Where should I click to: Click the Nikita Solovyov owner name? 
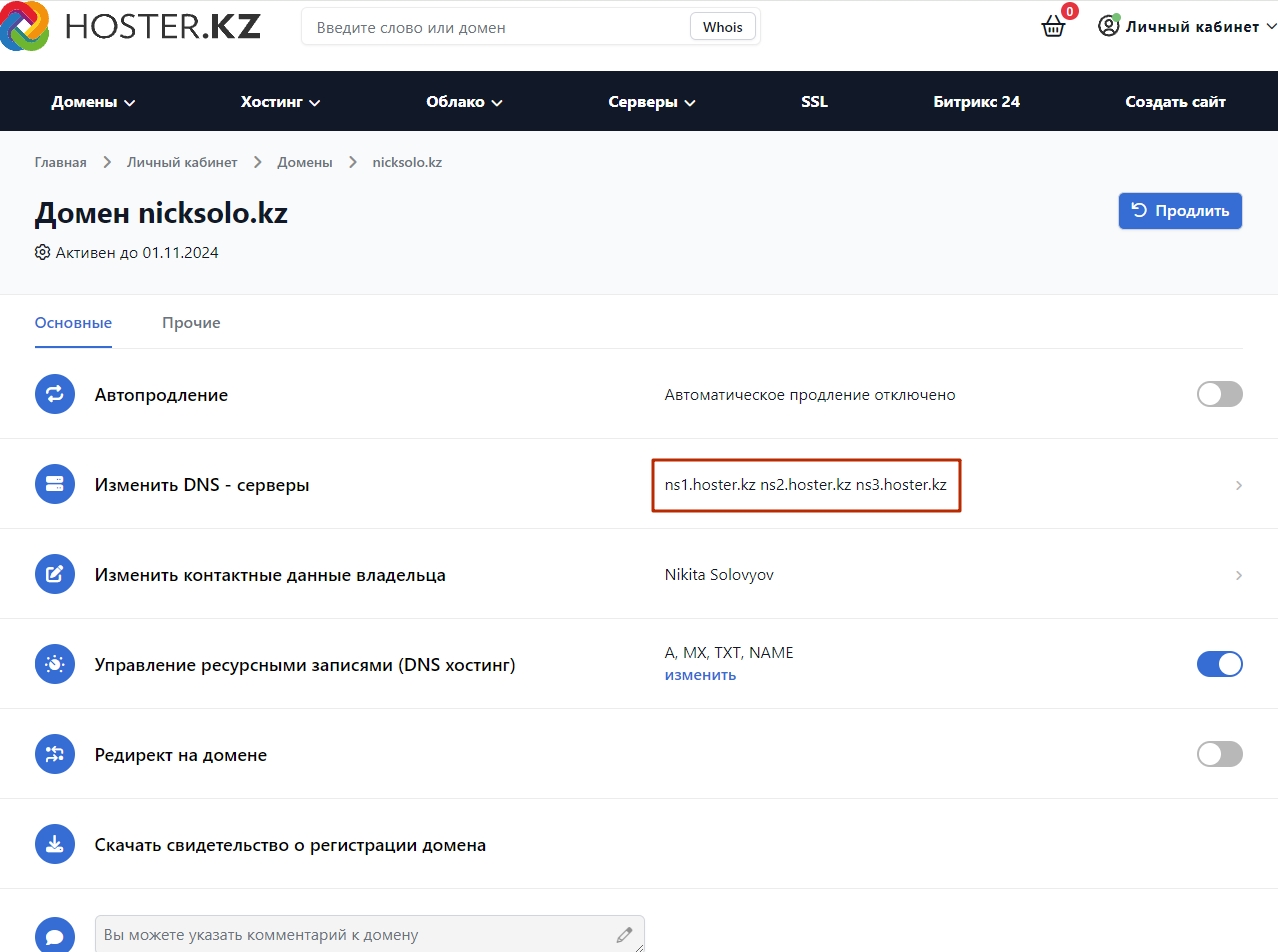[719, 575]
